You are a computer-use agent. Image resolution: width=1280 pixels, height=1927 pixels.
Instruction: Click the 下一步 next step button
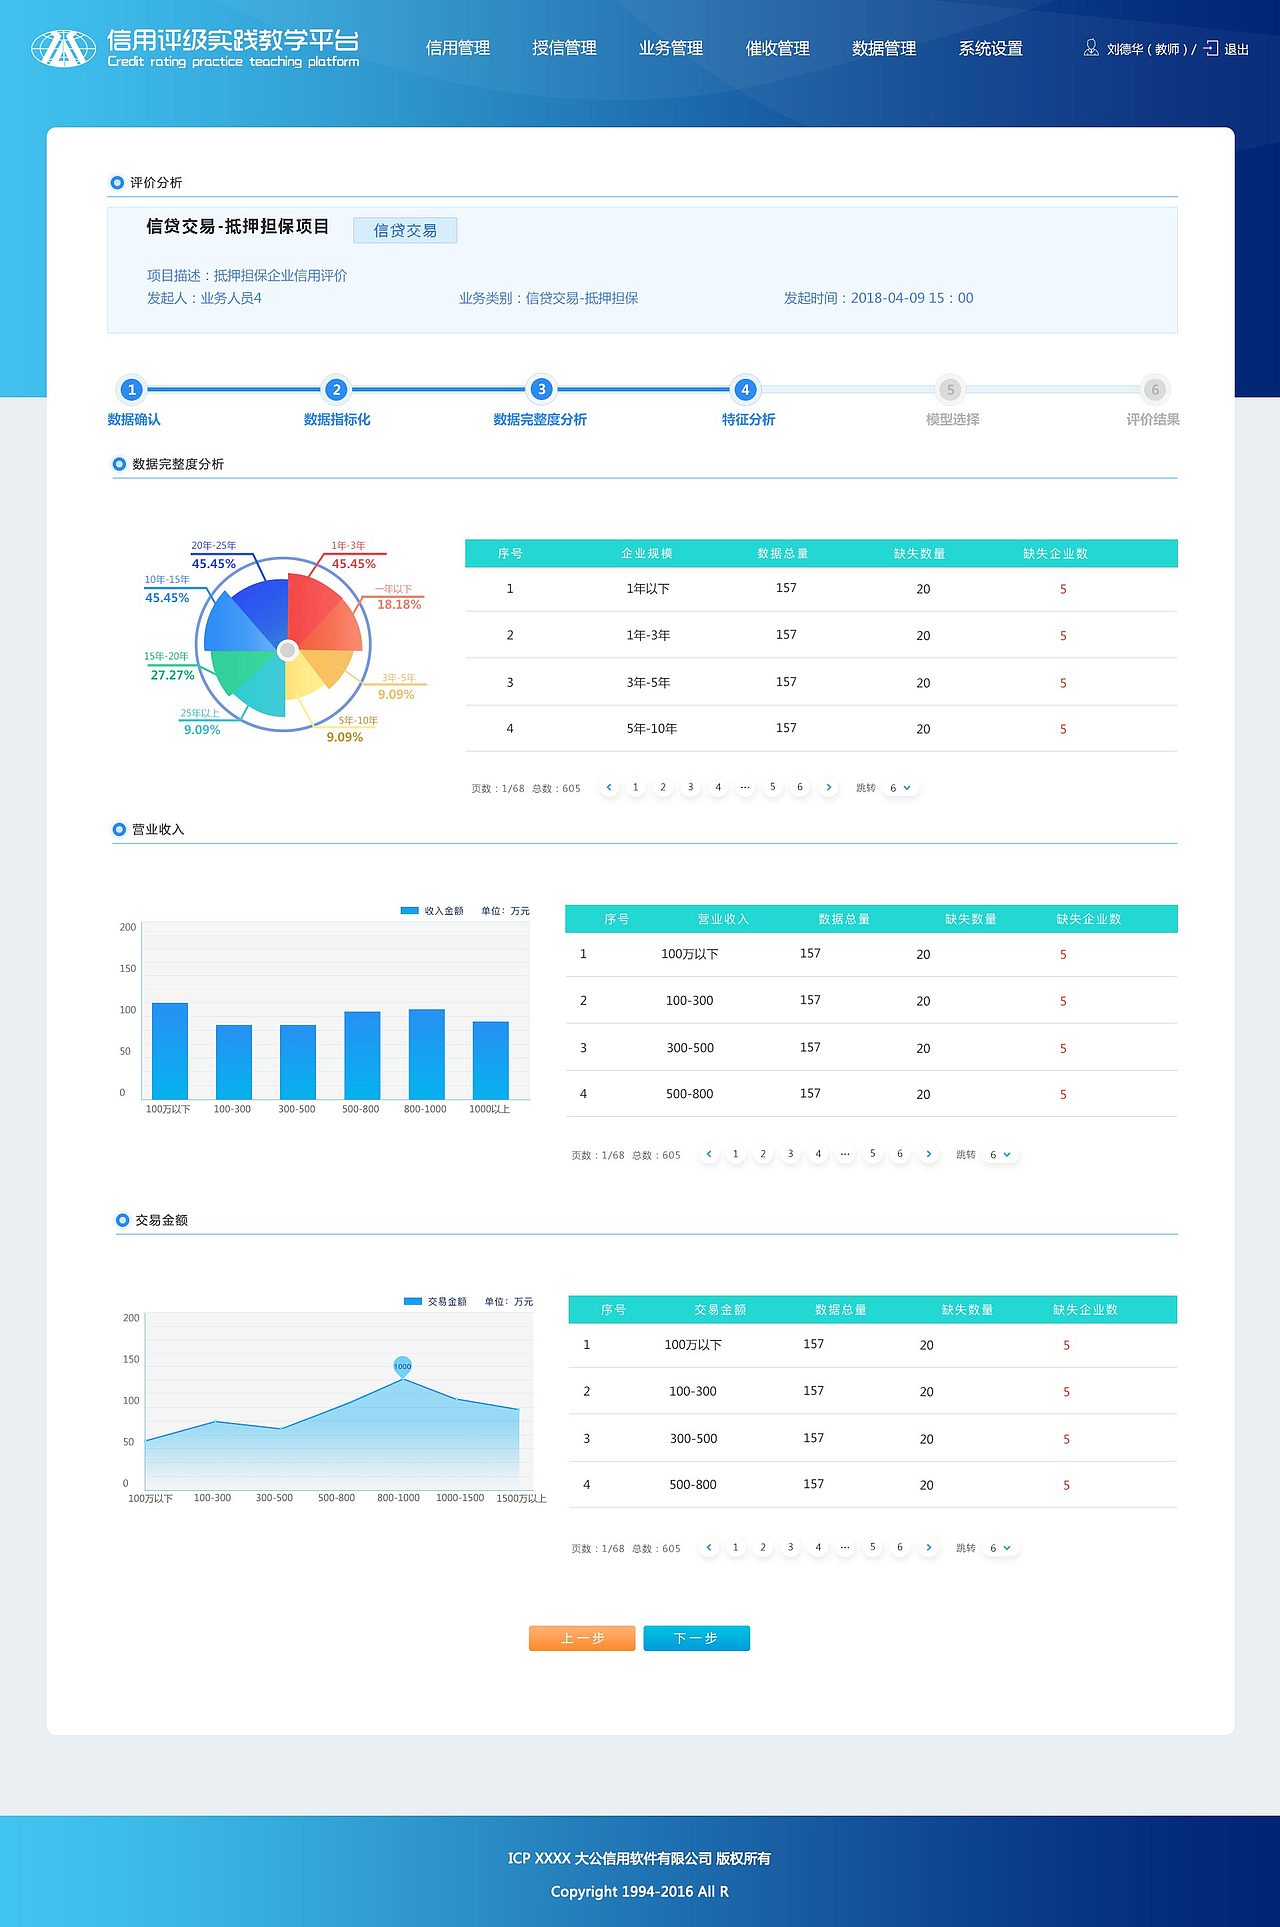(696, 1638)
